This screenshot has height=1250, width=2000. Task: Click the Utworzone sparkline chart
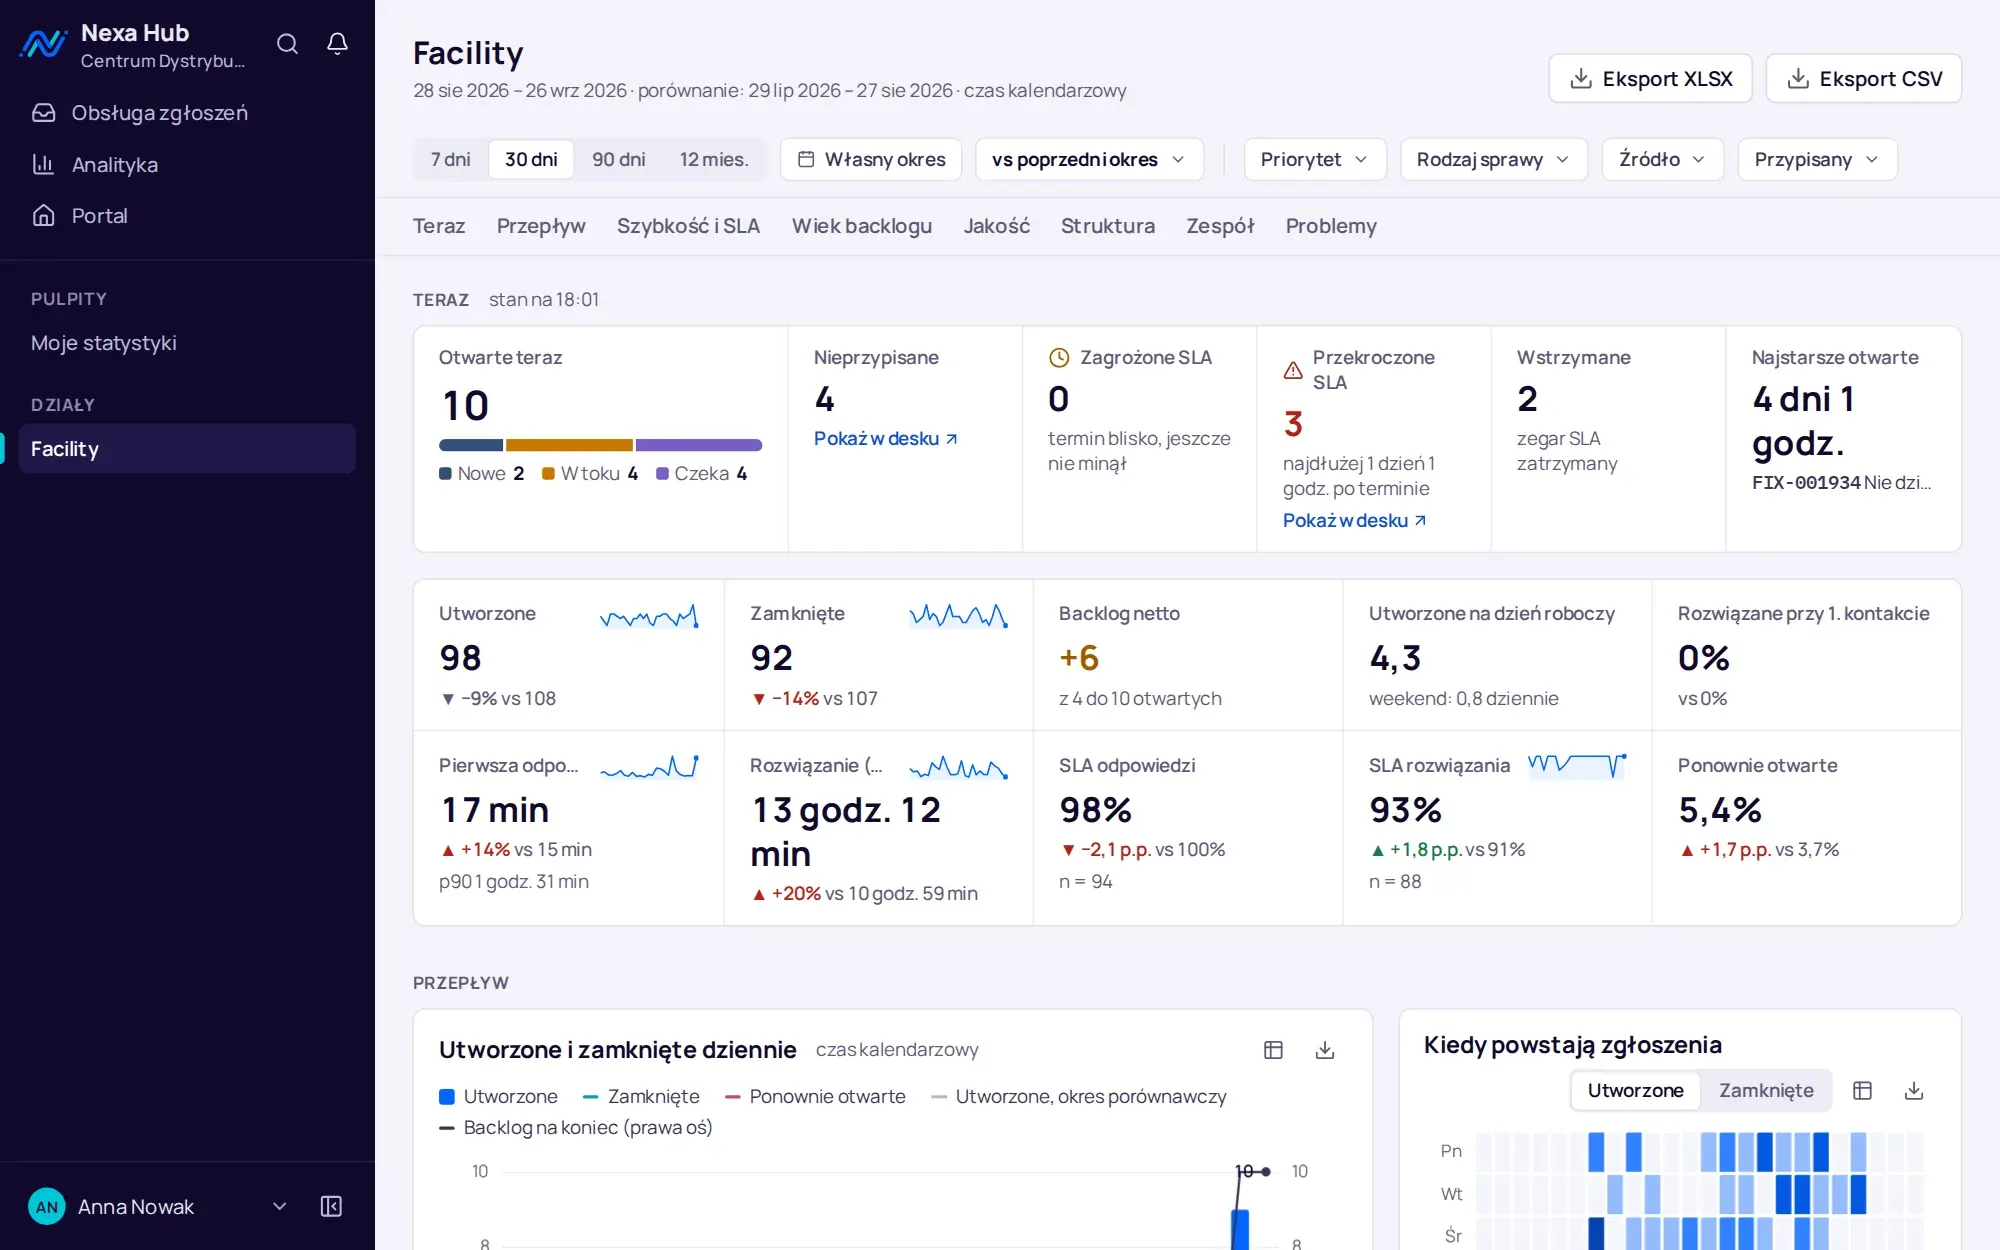(x=649, y=616)
